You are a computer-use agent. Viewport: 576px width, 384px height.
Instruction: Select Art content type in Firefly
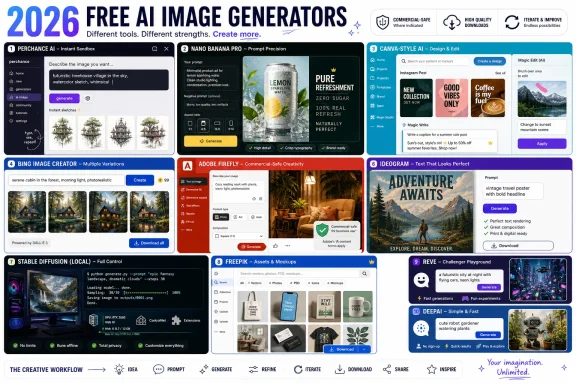pyautogui.click(x=238, y=217)
